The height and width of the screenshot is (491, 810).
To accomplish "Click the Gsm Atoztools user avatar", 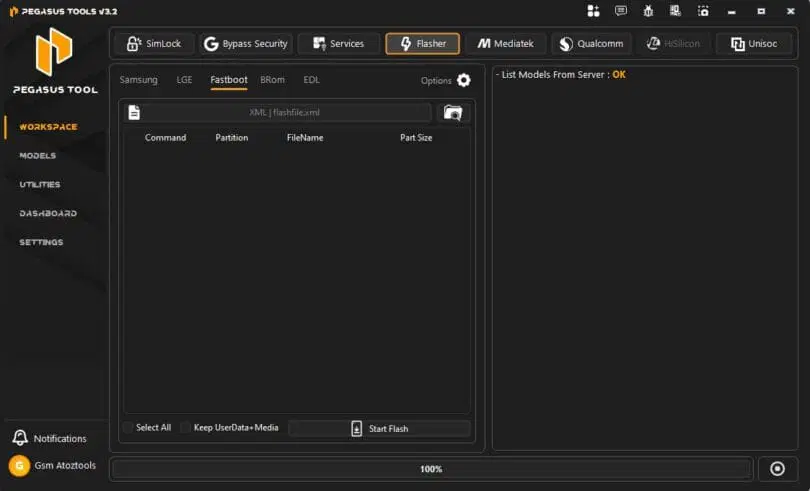I will click(19, 466).
